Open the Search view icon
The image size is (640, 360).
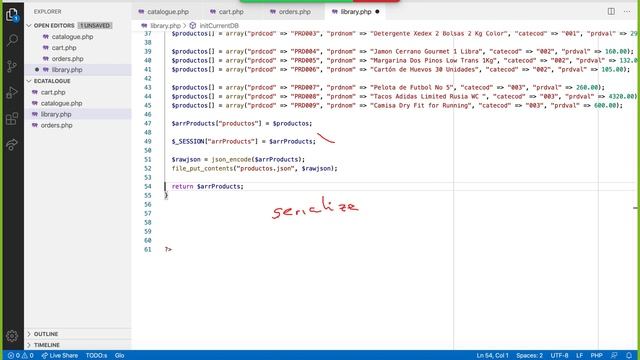pyautogui.click(x=12, y=40)
